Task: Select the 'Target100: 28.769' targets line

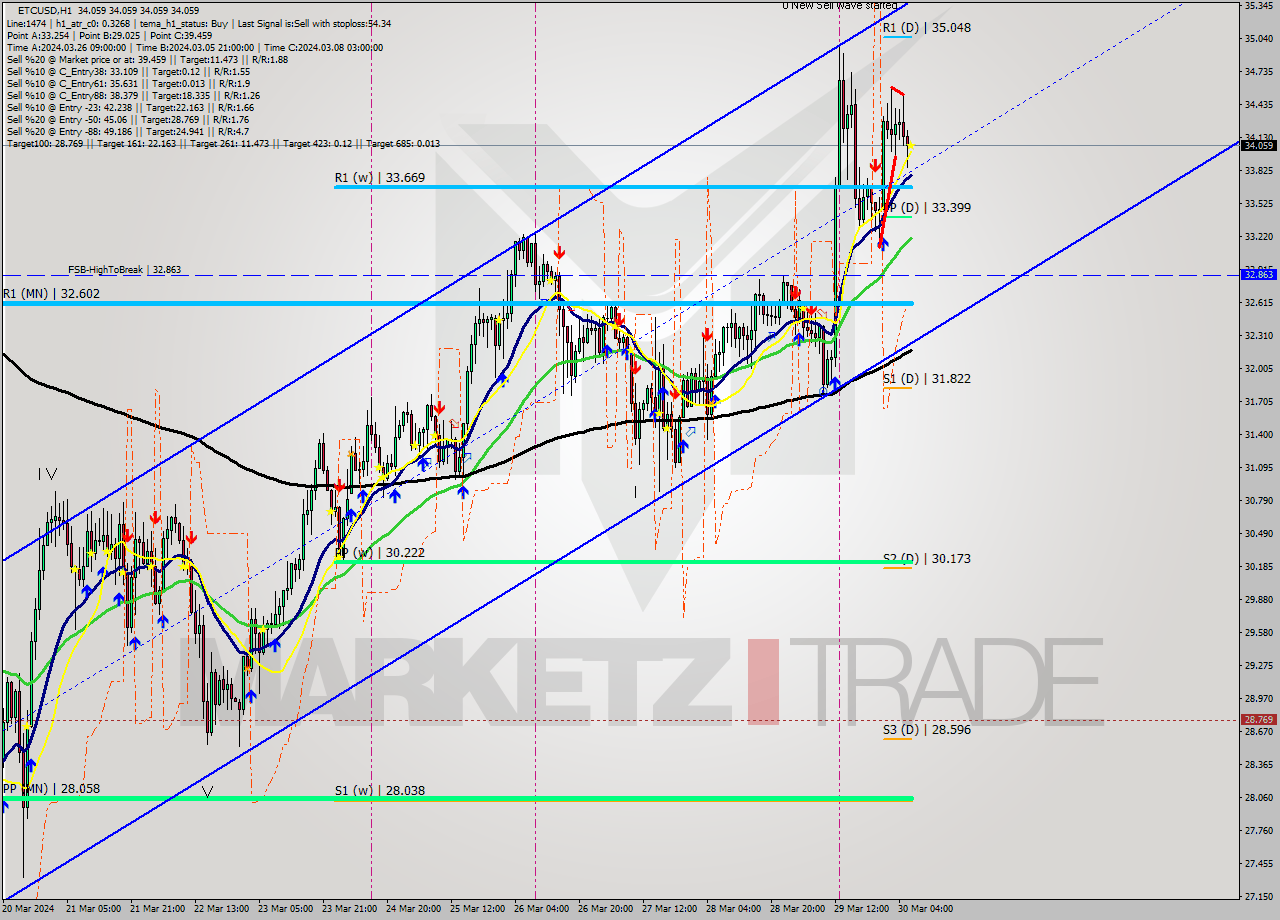Action: pyautogui.click(x=223, y=144)
